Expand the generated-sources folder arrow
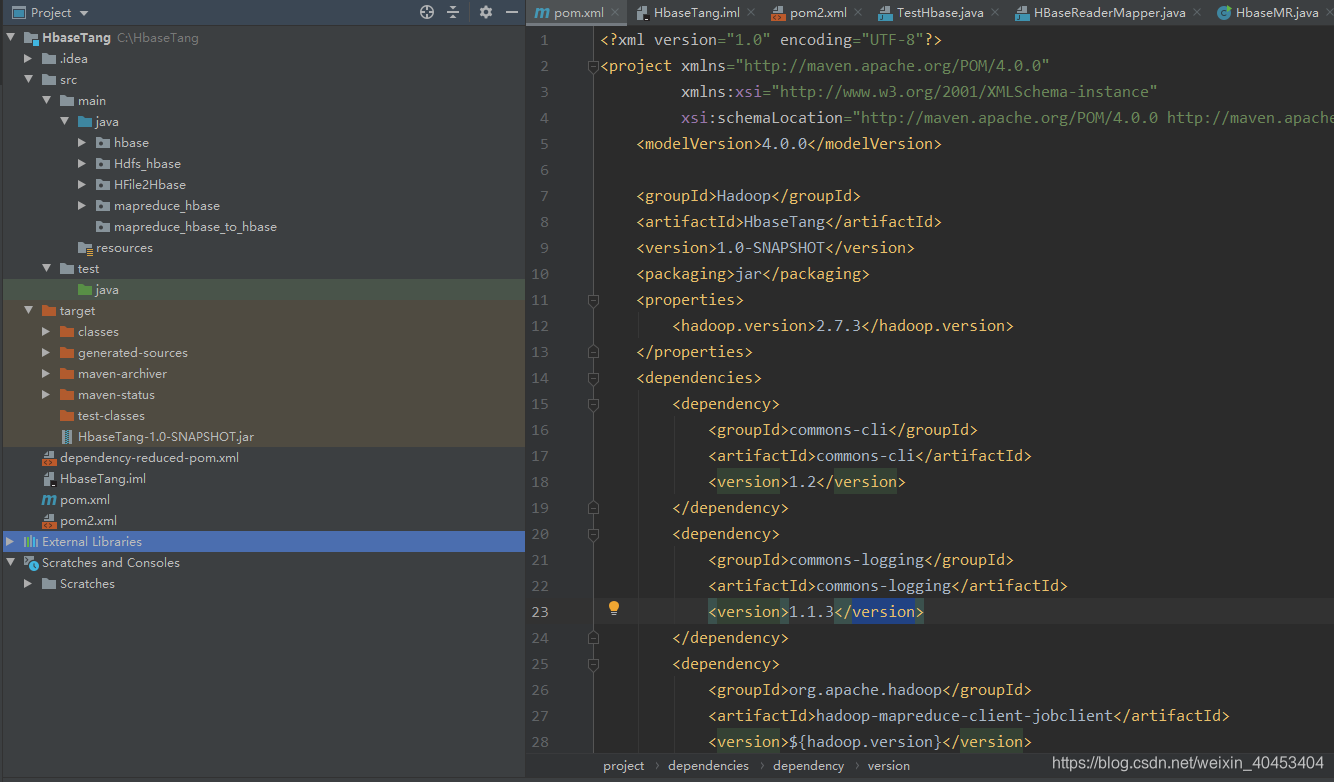Screen dimensions: 1334x782 click(x=47, y=353)
